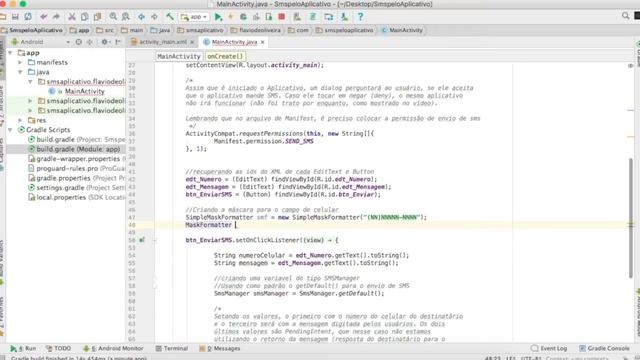The width and height of the screenshot is (640, 360).
Task: Click the Save All disk icon
Action: [15, 17]
